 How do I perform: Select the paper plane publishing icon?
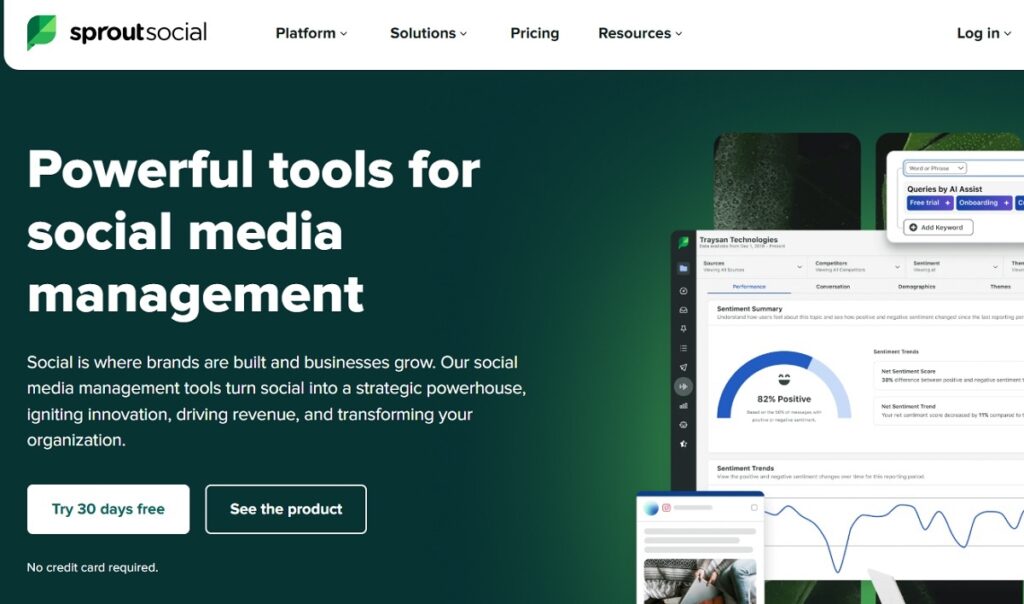[683, 367]
